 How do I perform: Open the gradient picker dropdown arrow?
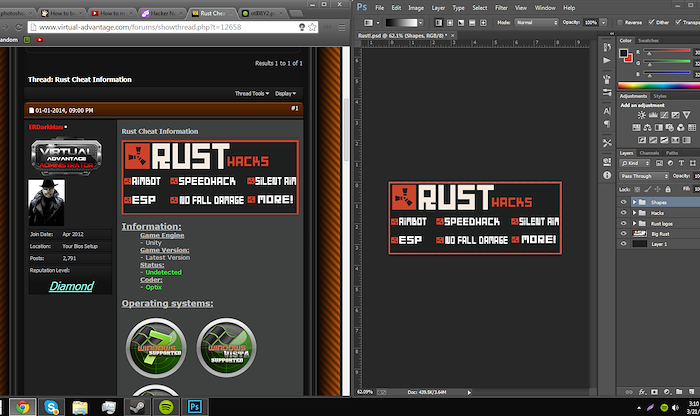[421, 22]
